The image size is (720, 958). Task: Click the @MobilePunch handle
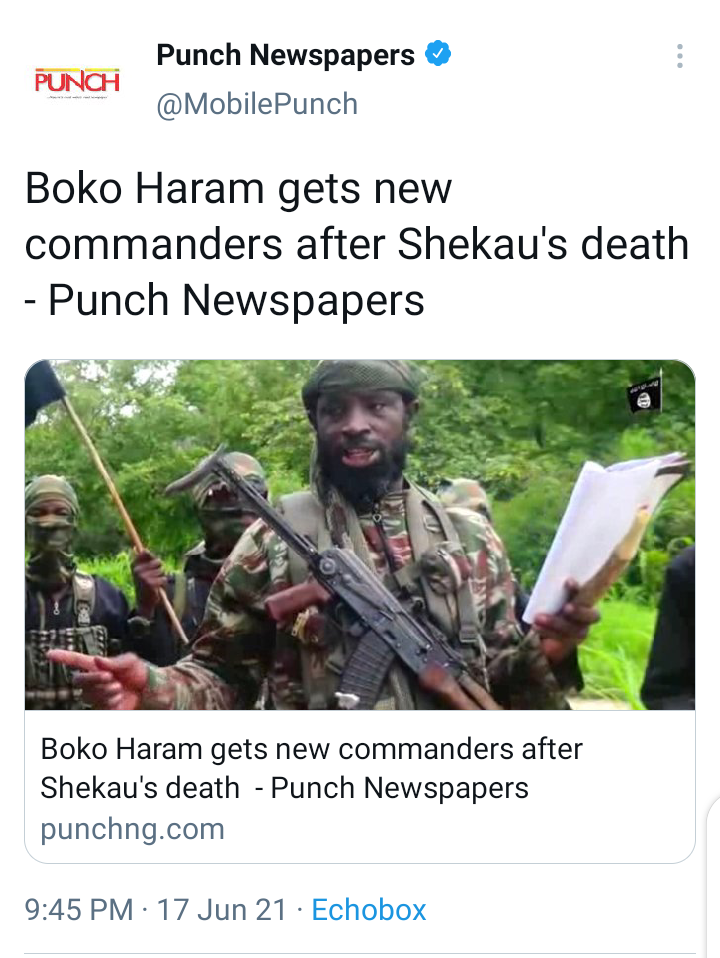257,104
